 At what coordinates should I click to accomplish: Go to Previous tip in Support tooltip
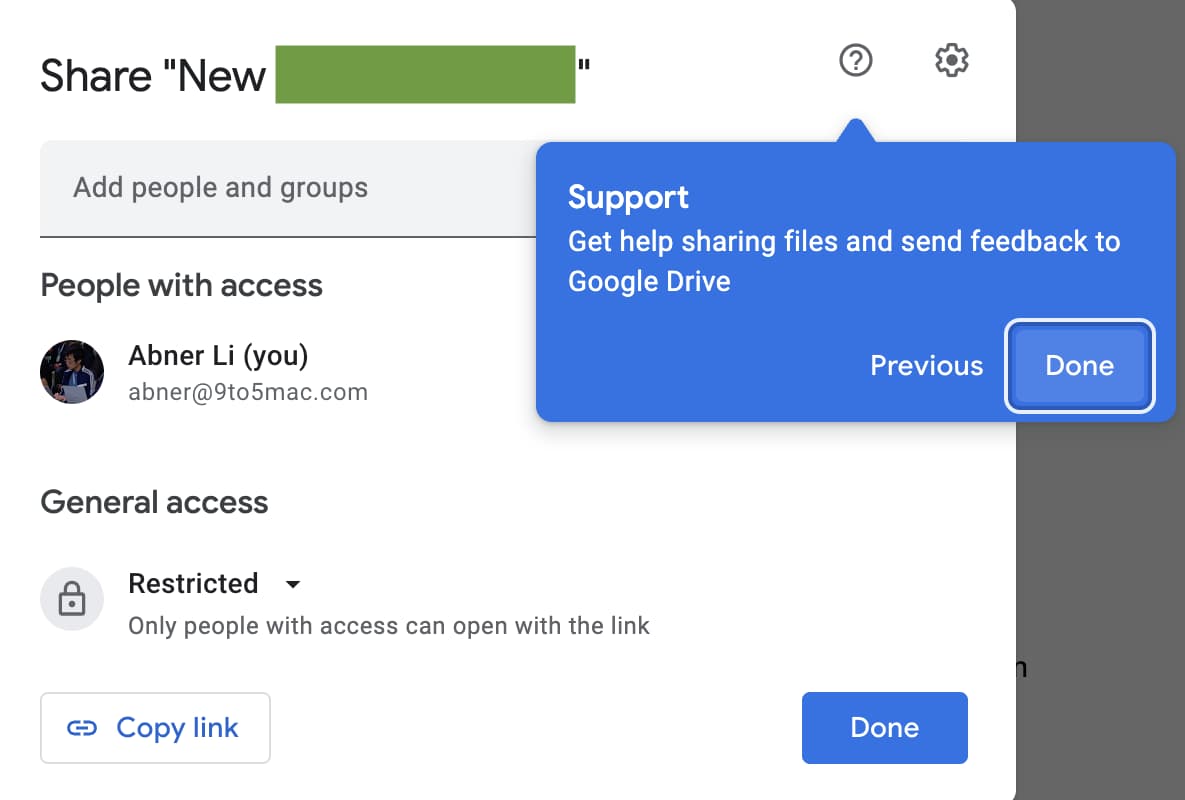[926, 366]
